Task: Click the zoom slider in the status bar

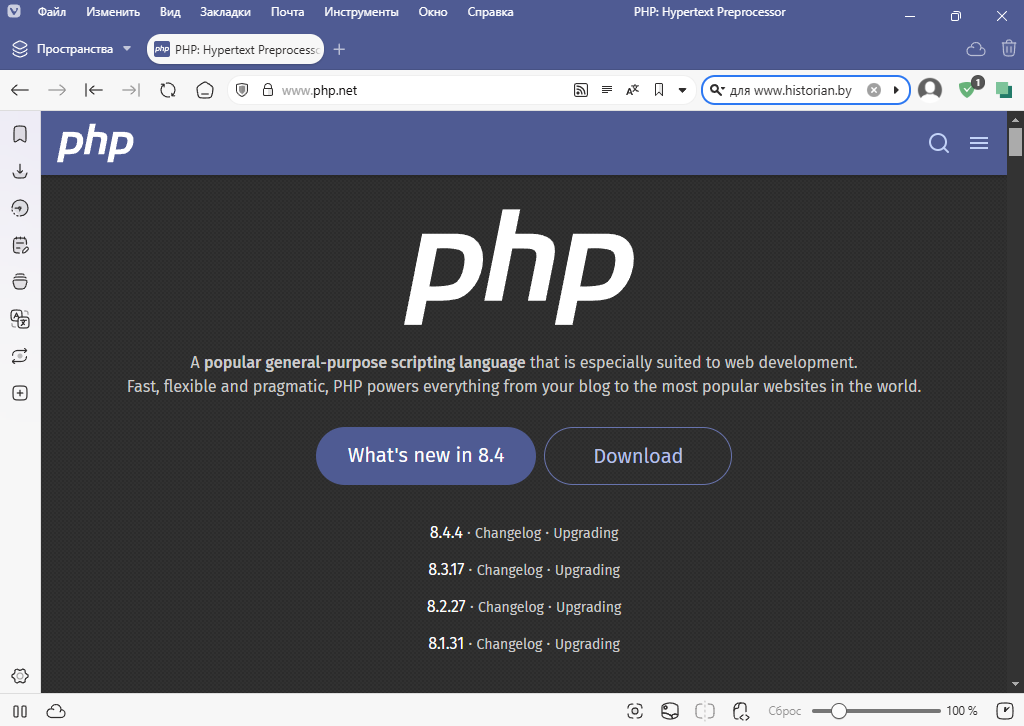Action: tap(839, 711)
